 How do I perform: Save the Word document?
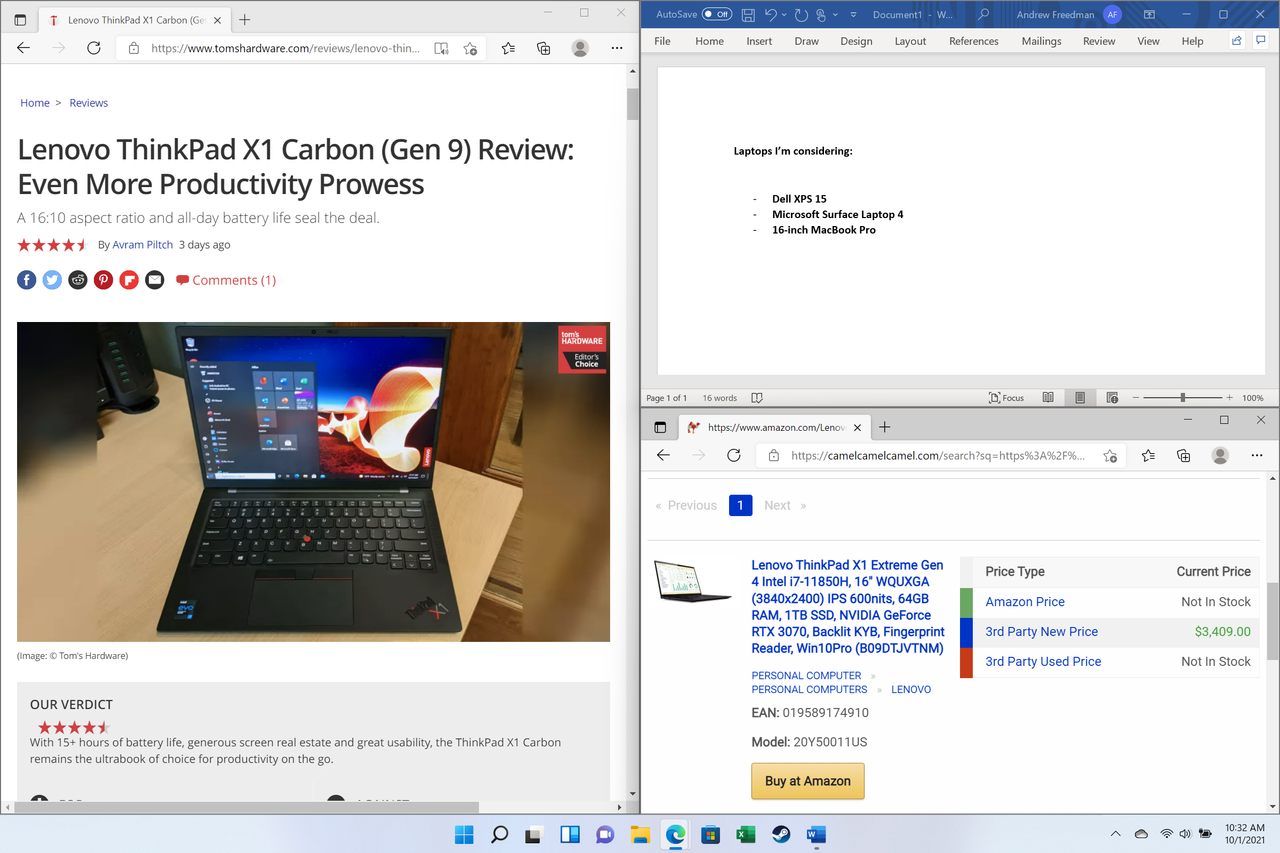pos(748,14)
